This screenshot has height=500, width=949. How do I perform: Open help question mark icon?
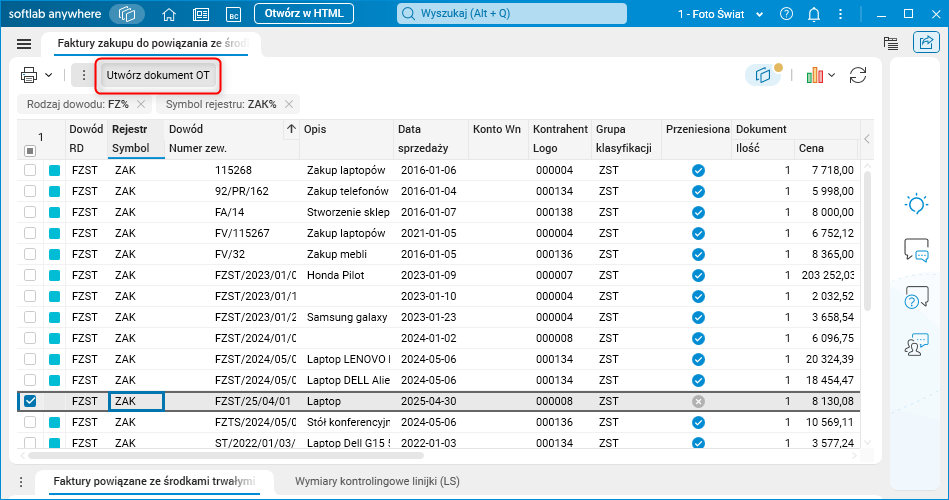click(x=786, y=14)
